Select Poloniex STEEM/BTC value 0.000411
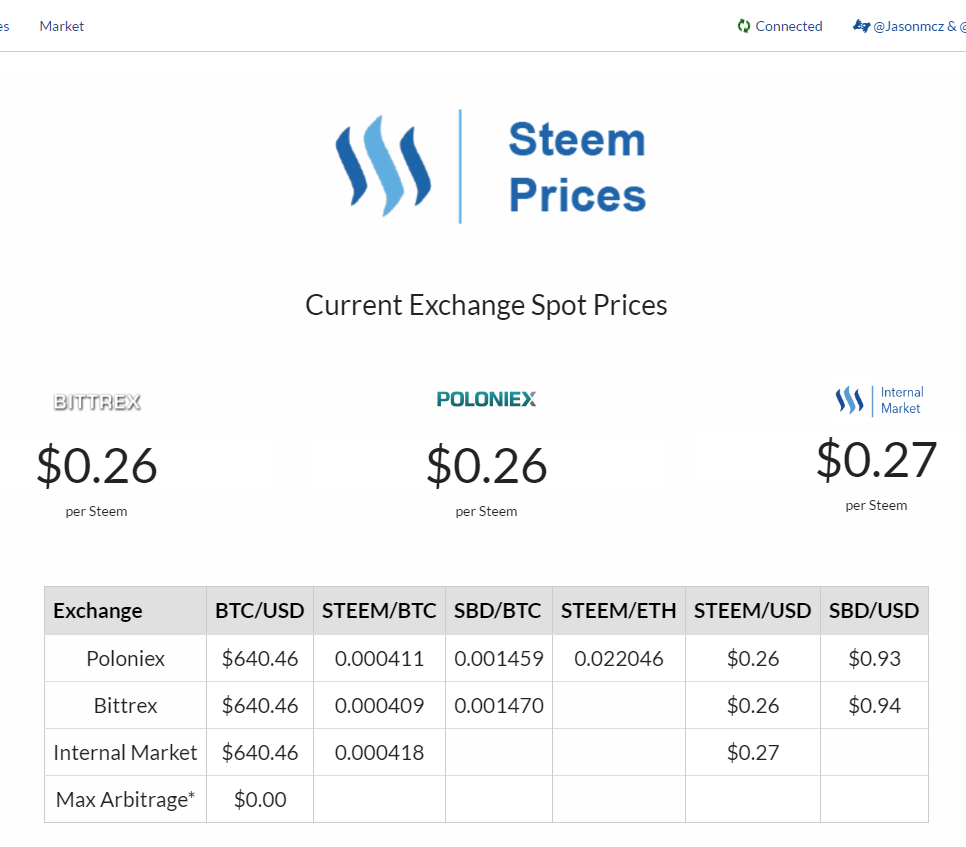Screen dimensions: 966x847 click(x=380, y=659)
